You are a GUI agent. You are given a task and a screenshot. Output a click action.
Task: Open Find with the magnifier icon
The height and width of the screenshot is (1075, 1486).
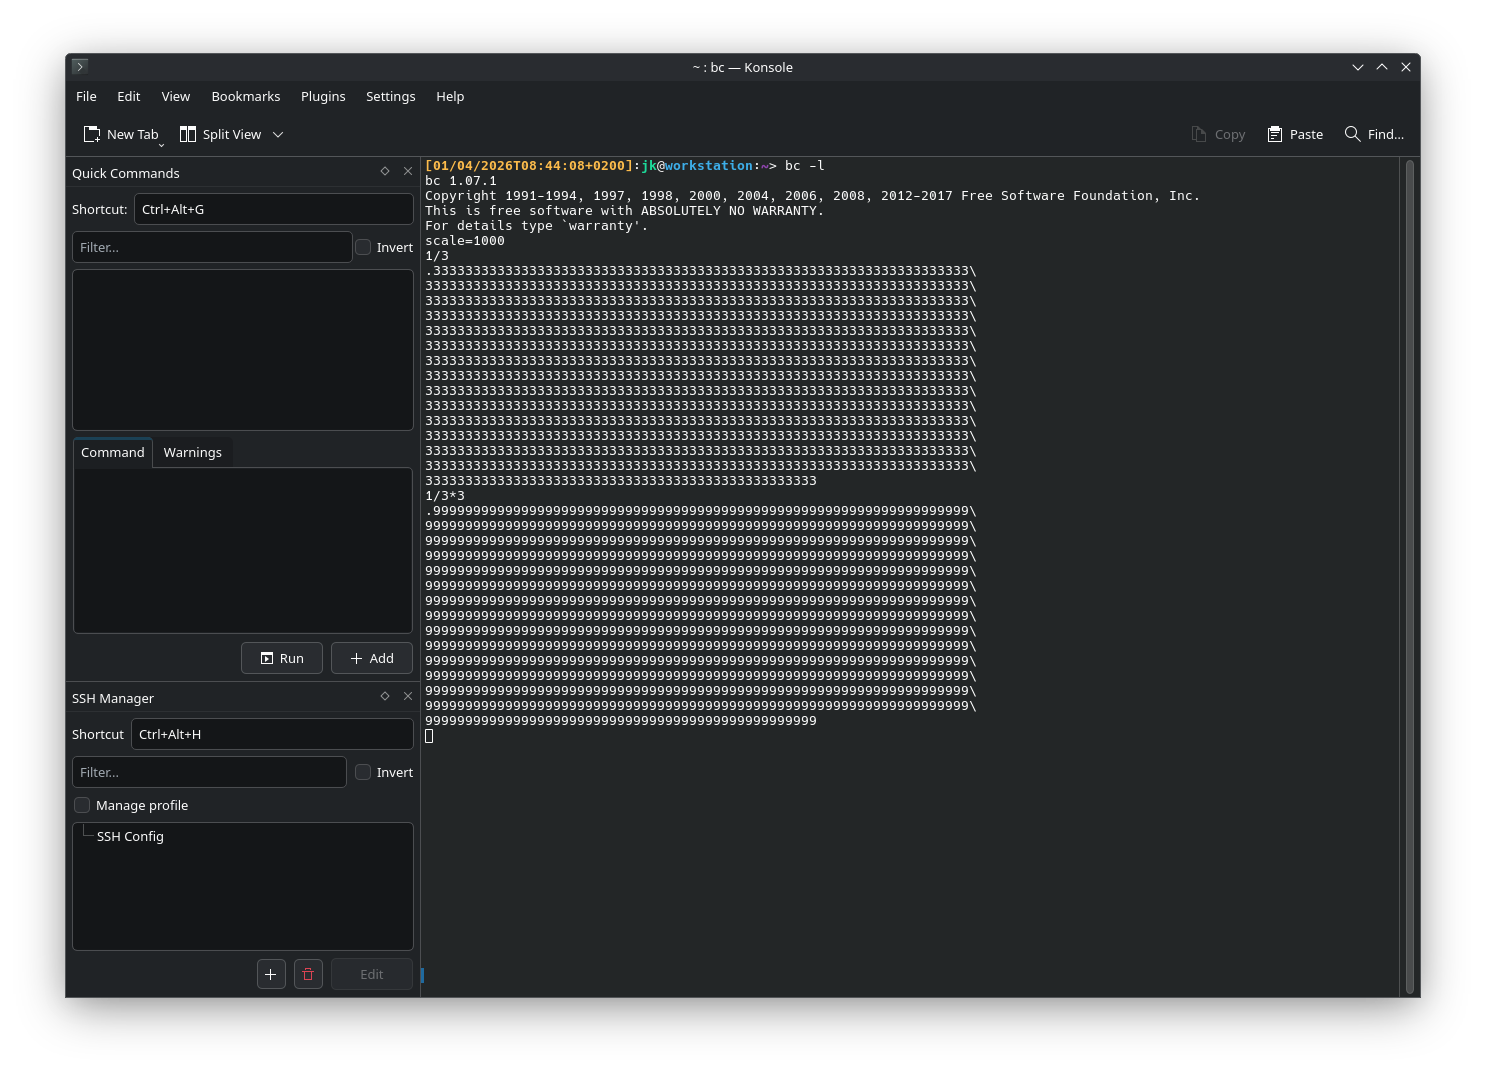point(1353,134)
